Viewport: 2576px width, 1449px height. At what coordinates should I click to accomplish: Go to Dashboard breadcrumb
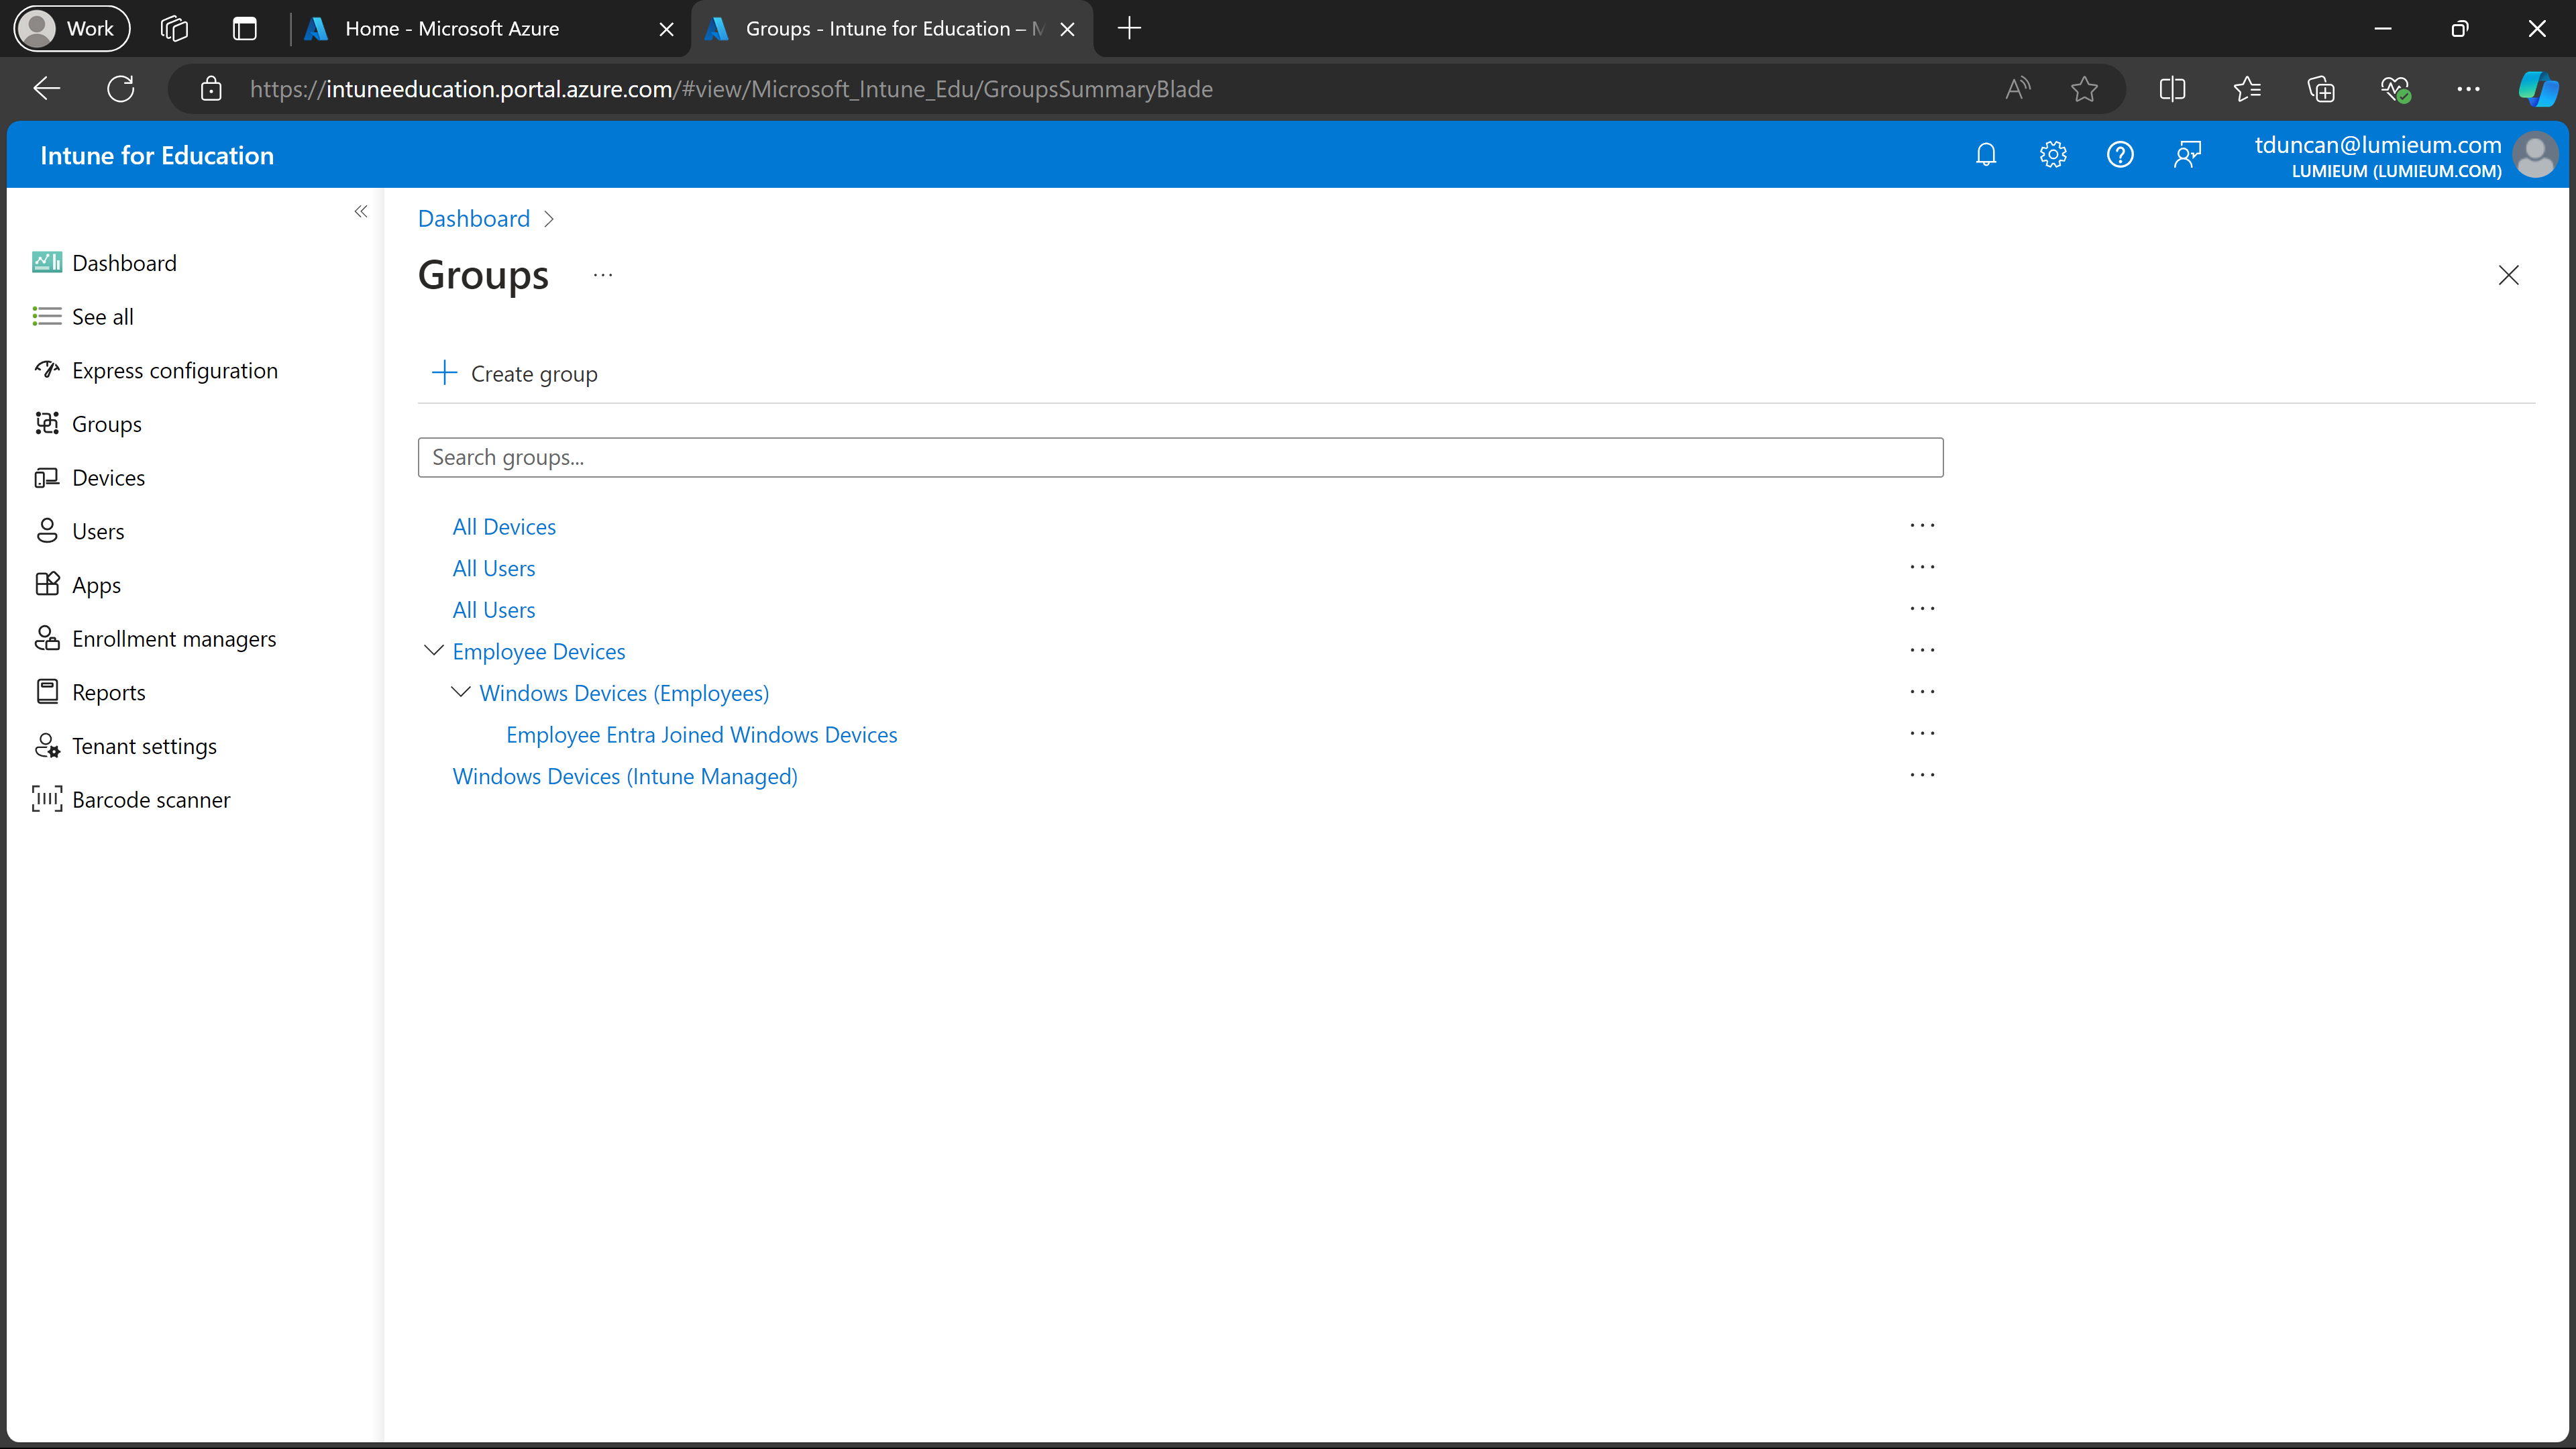pyautogui.click(x=473, y=219)
